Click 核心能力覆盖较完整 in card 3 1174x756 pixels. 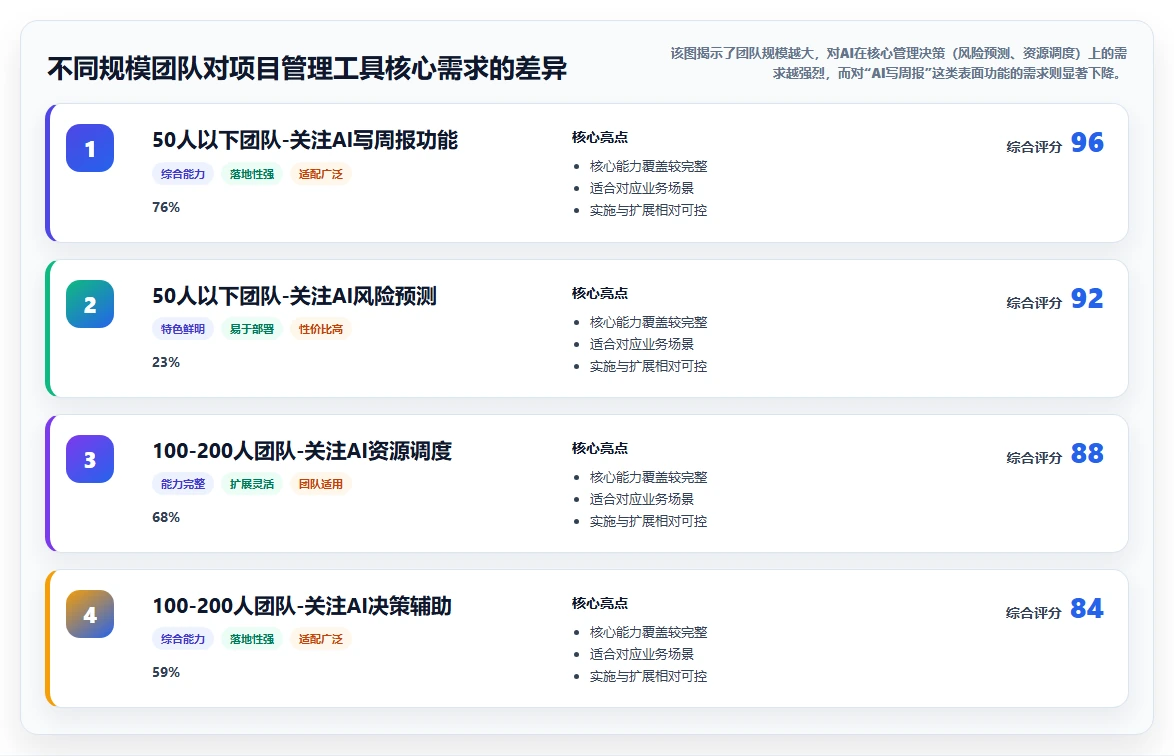(x=648, y=478)
